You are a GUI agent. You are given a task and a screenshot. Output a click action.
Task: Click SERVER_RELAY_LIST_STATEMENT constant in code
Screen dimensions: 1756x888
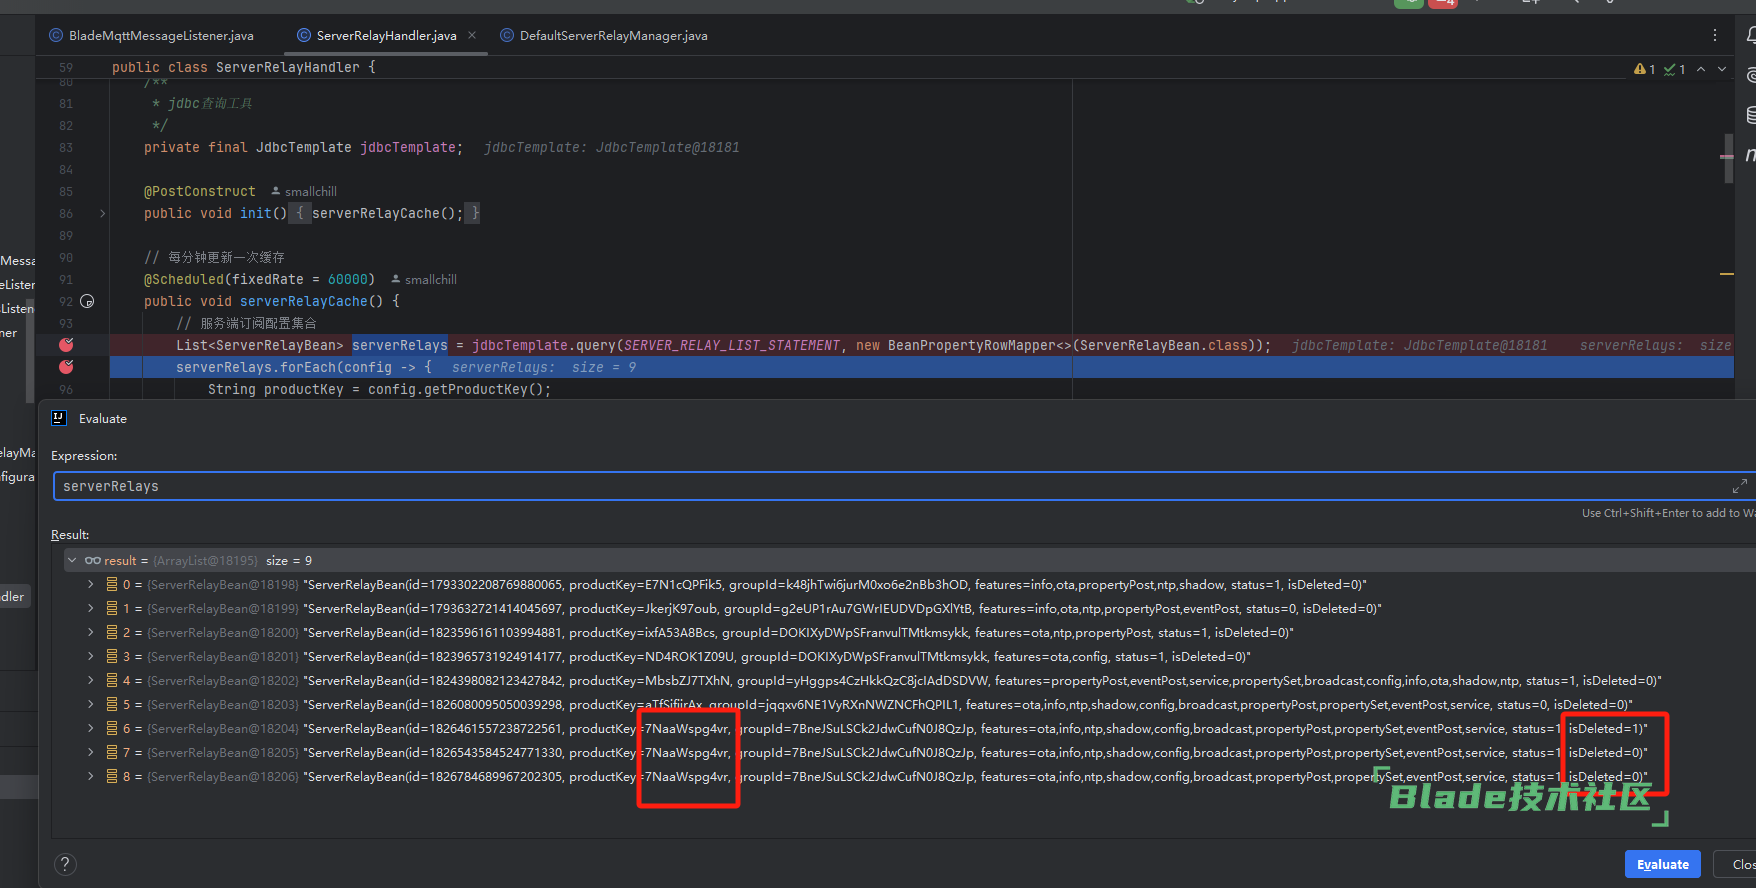coord(732,345)
